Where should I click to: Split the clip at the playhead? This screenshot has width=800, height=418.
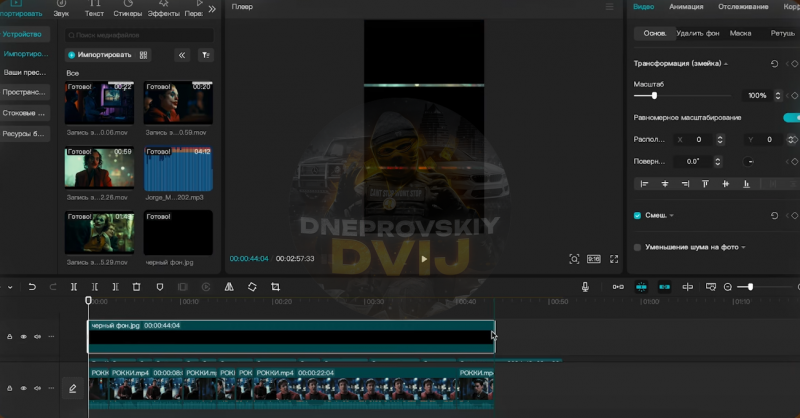click(74, 287)
